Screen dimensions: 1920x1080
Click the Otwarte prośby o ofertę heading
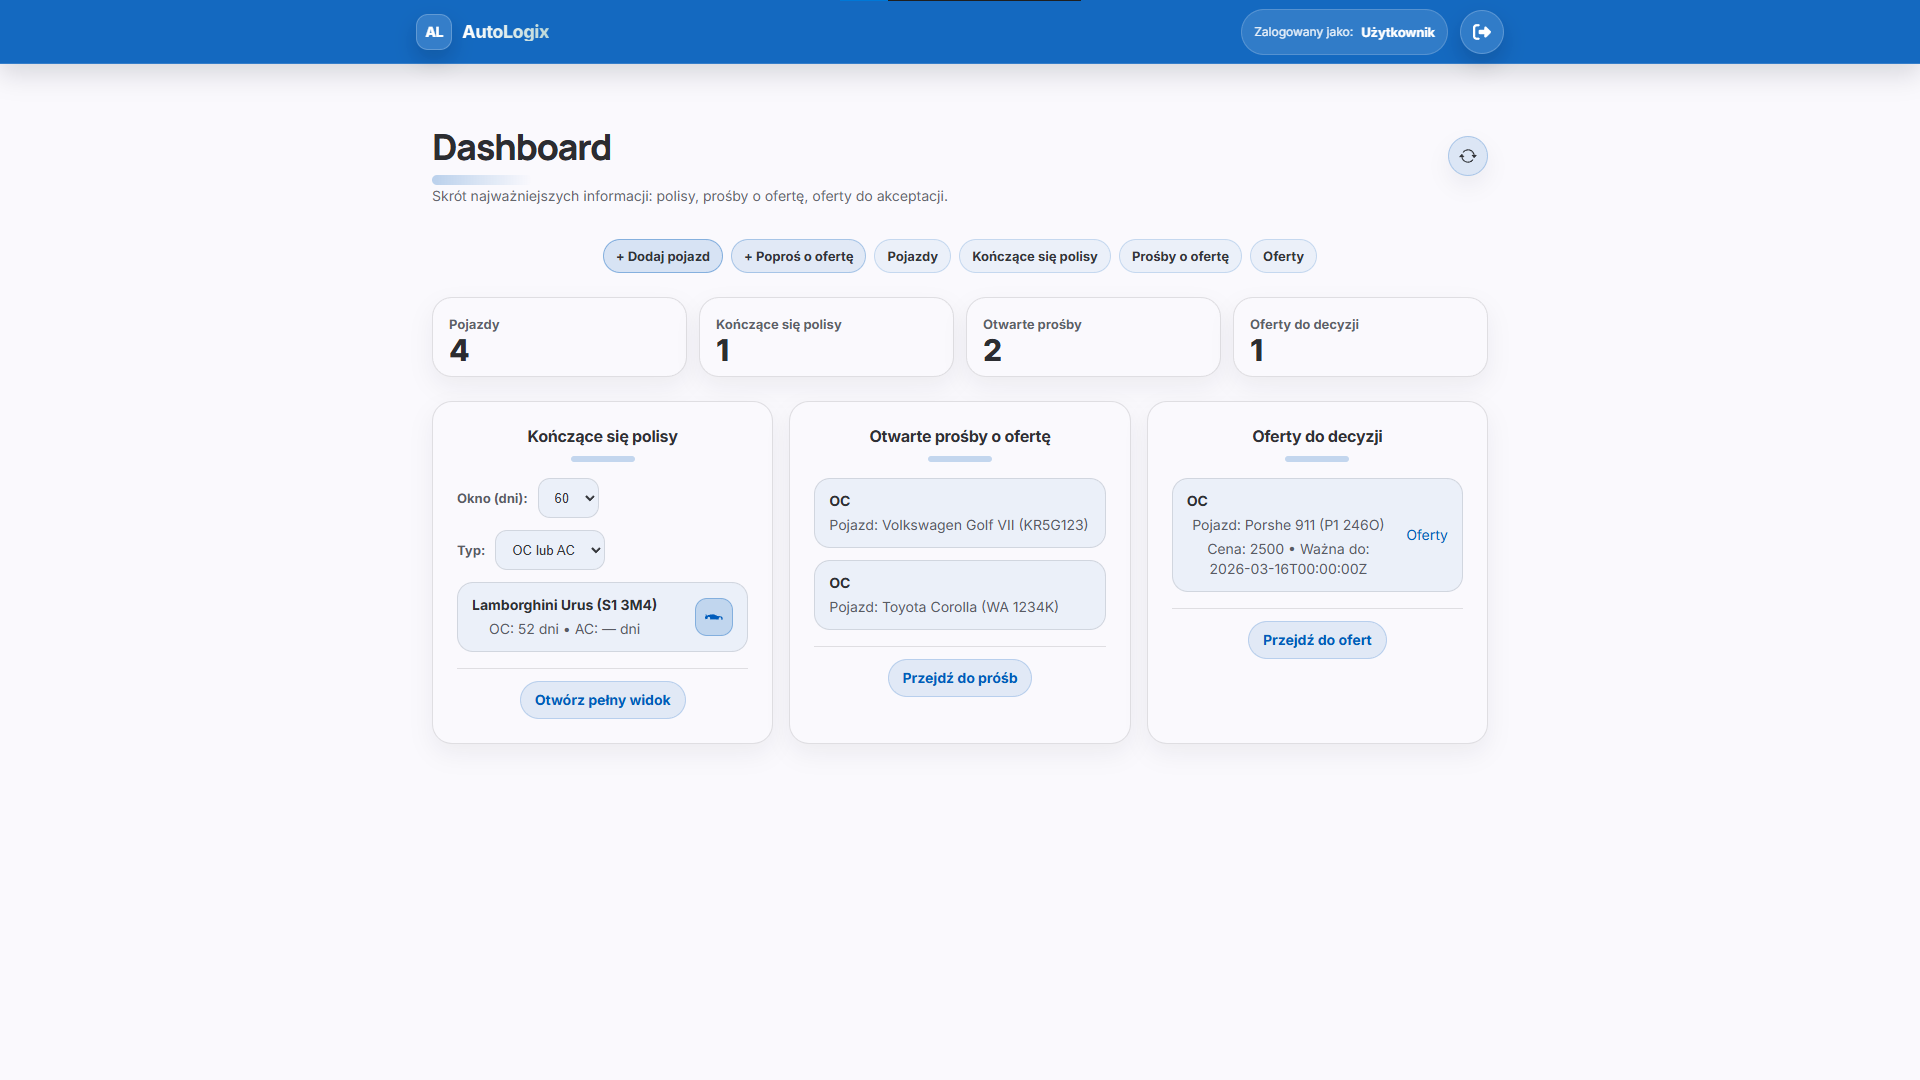pos(960,436)
